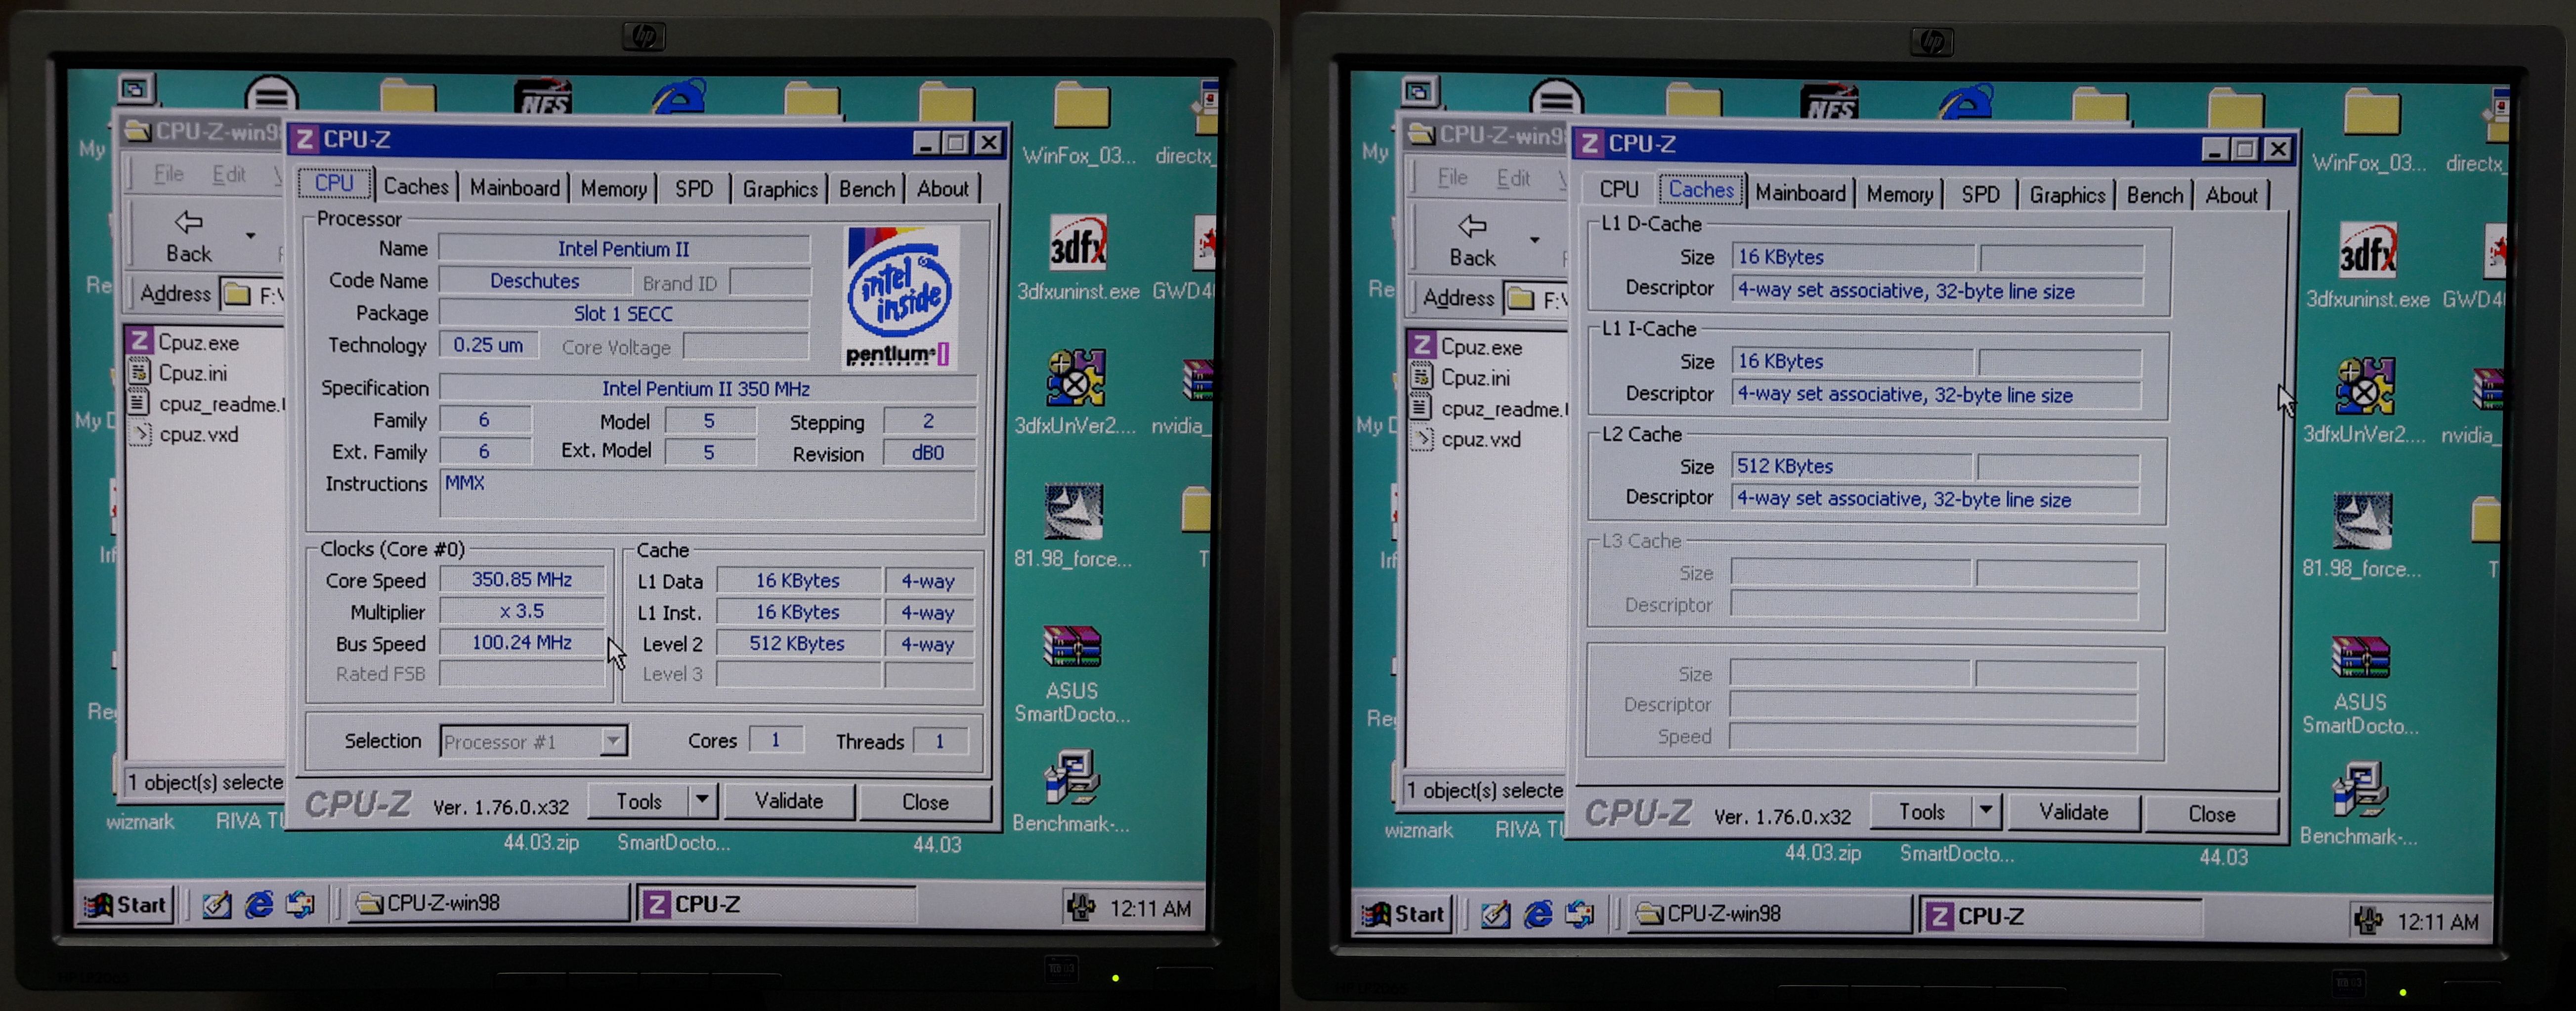The width and height of the screenshot is (2576, 1011).
Task: Switch to Caches tab in left CPU-Z window
Action: coord(415,187)
